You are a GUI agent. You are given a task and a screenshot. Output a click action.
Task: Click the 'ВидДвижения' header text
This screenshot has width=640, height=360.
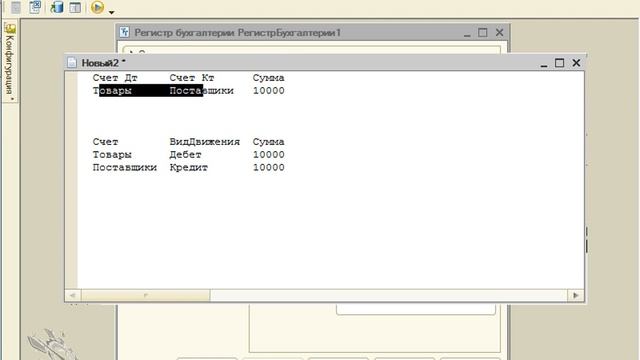pyautogui.click(x=204, y=142)
